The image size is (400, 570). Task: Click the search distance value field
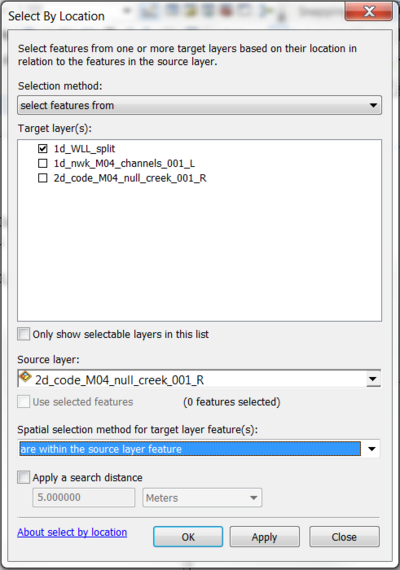coord(84,497)
